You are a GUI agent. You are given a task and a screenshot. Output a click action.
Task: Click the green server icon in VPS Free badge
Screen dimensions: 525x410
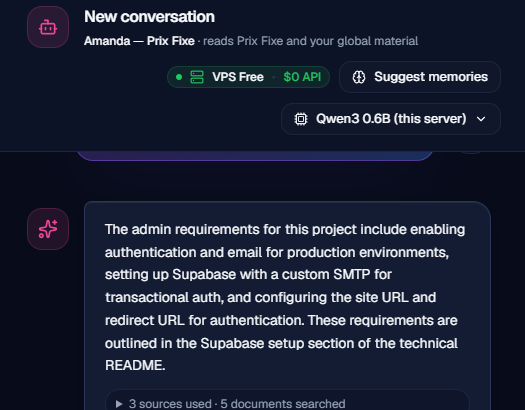[197, 77]
